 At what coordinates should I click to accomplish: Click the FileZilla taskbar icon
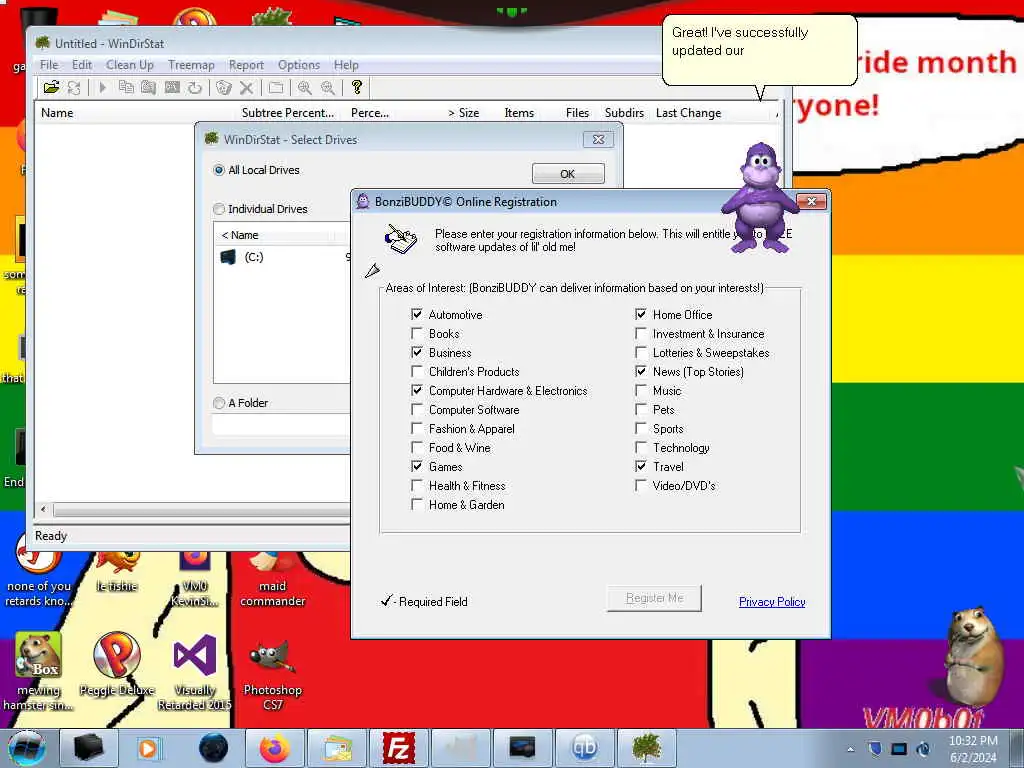(398, 748)
